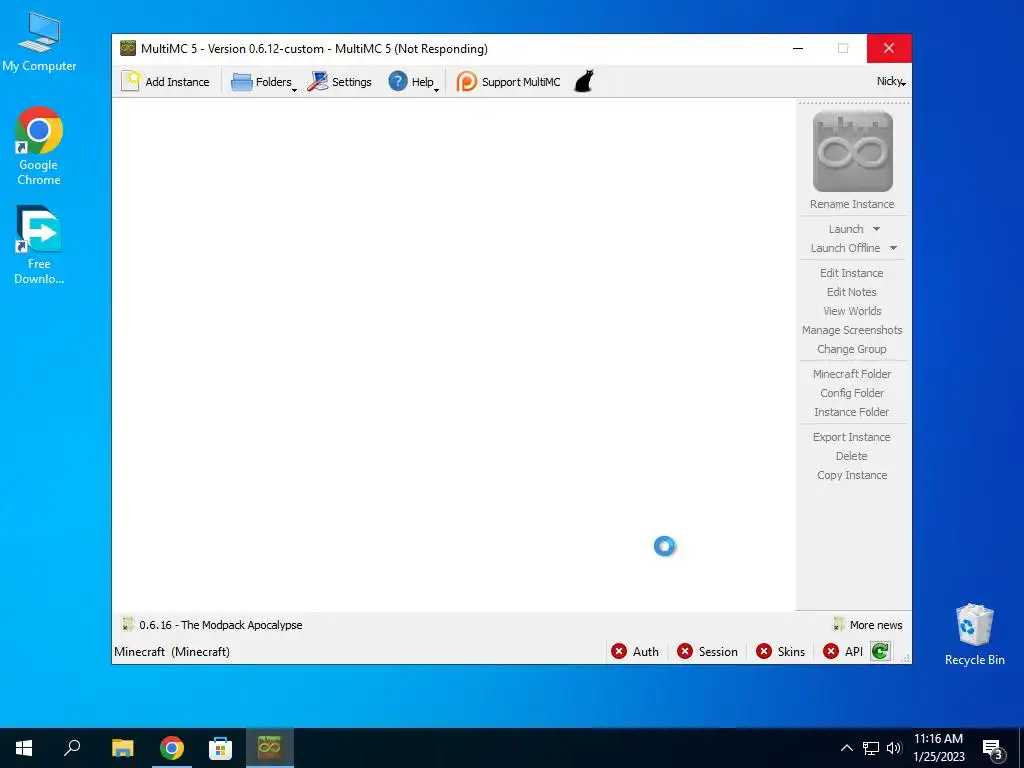Screen dimensions: 1024x768
Task: Click the MultiMC title bar app icon
Action: pyautogui.click(x=128, y=48)
